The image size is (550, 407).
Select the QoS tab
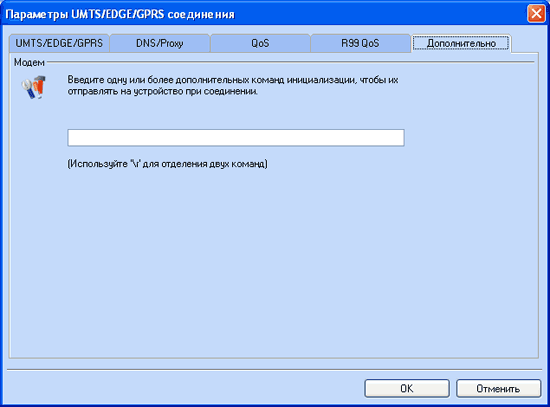tap(260, 44)
